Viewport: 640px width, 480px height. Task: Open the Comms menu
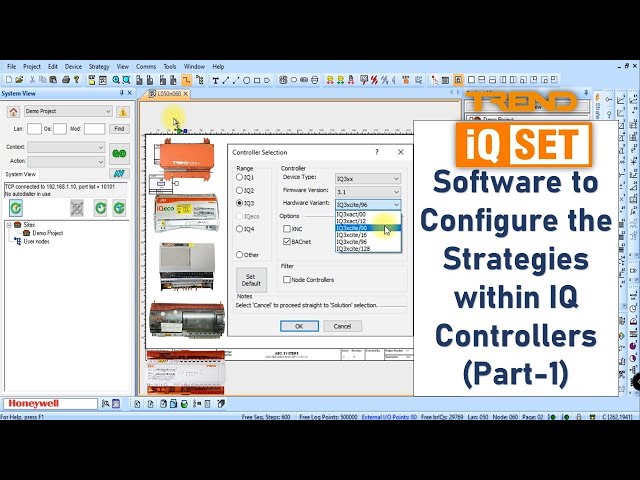pyautogui.click(x=146, y=67)
